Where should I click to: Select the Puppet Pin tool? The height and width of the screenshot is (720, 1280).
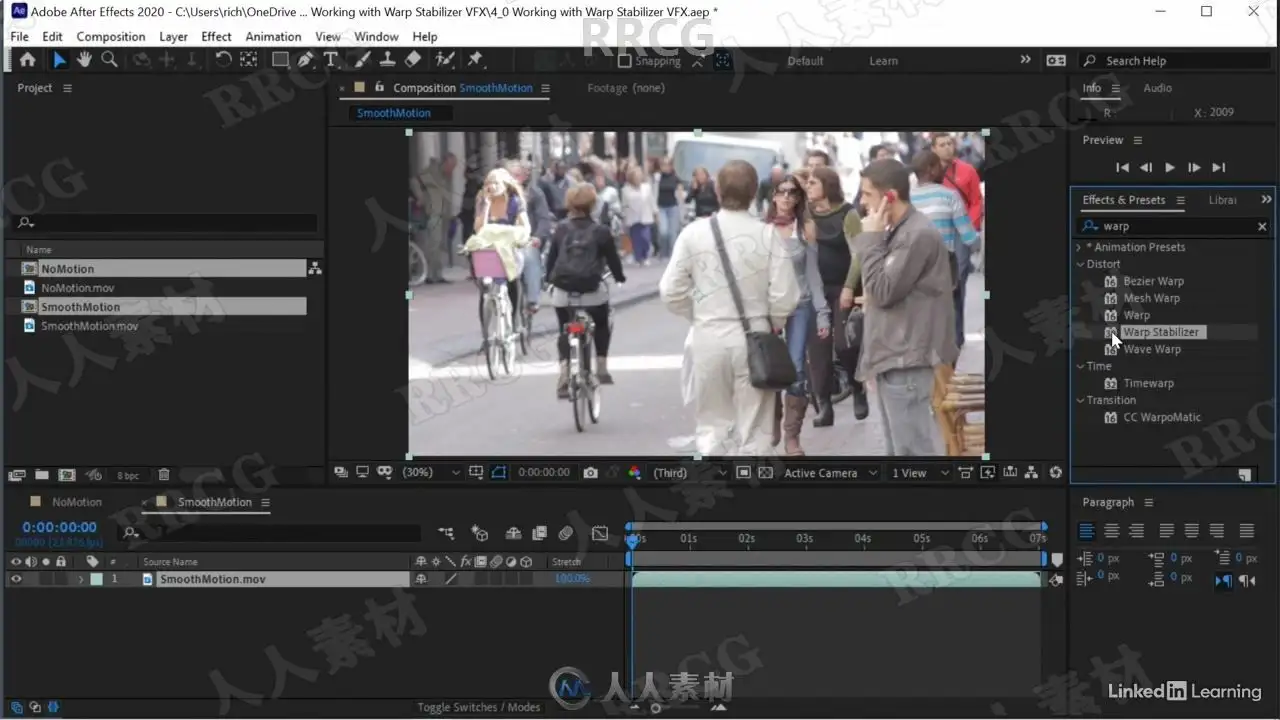coord(475,60)
